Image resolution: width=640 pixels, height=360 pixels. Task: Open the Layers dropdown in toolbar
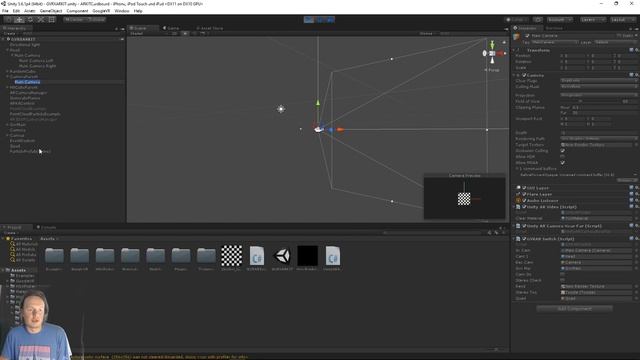[593, 20]
